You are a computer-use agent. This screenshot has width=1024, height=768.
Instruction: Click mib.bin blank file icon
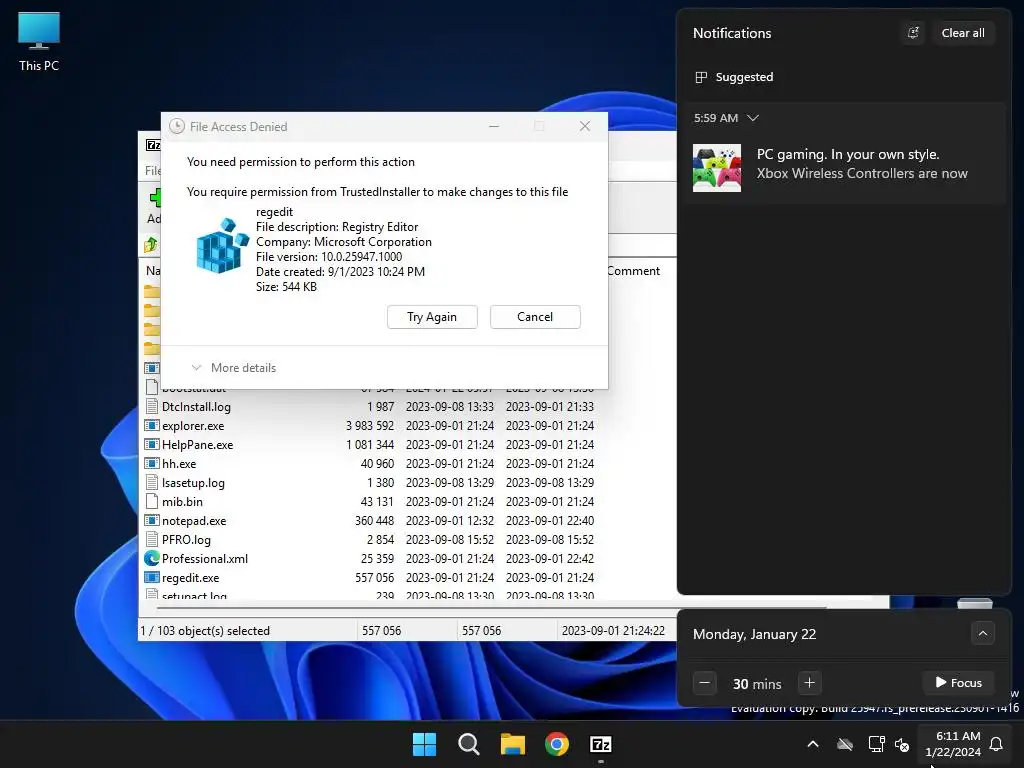(152, 502)
